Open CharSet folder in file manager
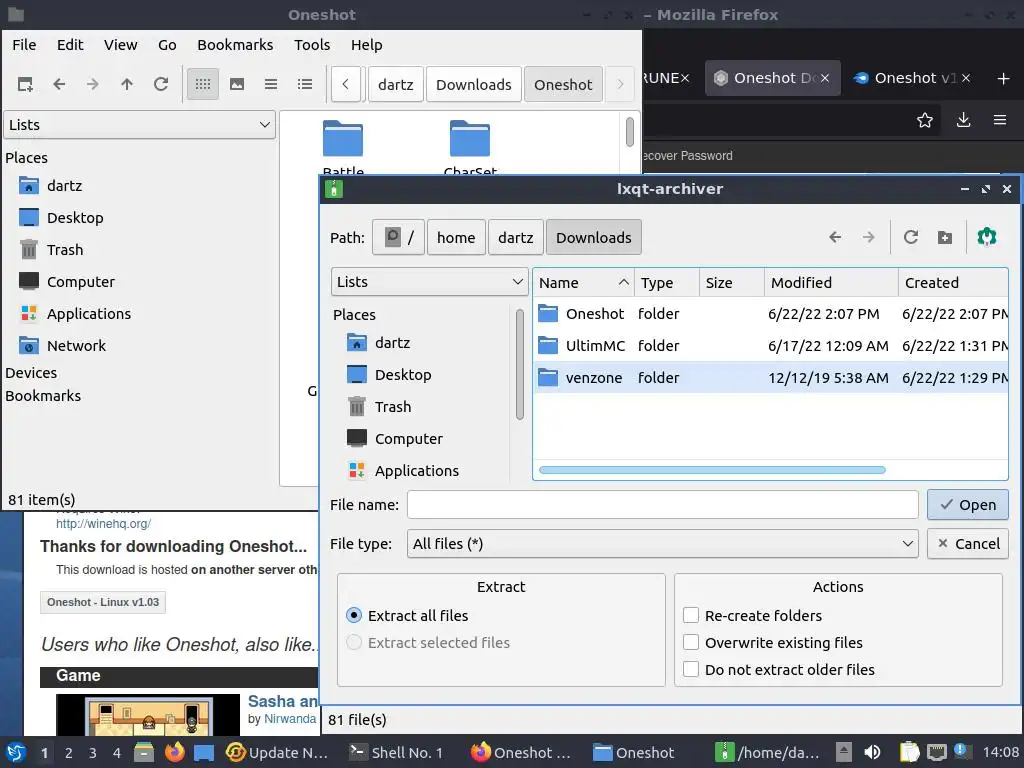The image size is (1024, 768). point(470,148)
